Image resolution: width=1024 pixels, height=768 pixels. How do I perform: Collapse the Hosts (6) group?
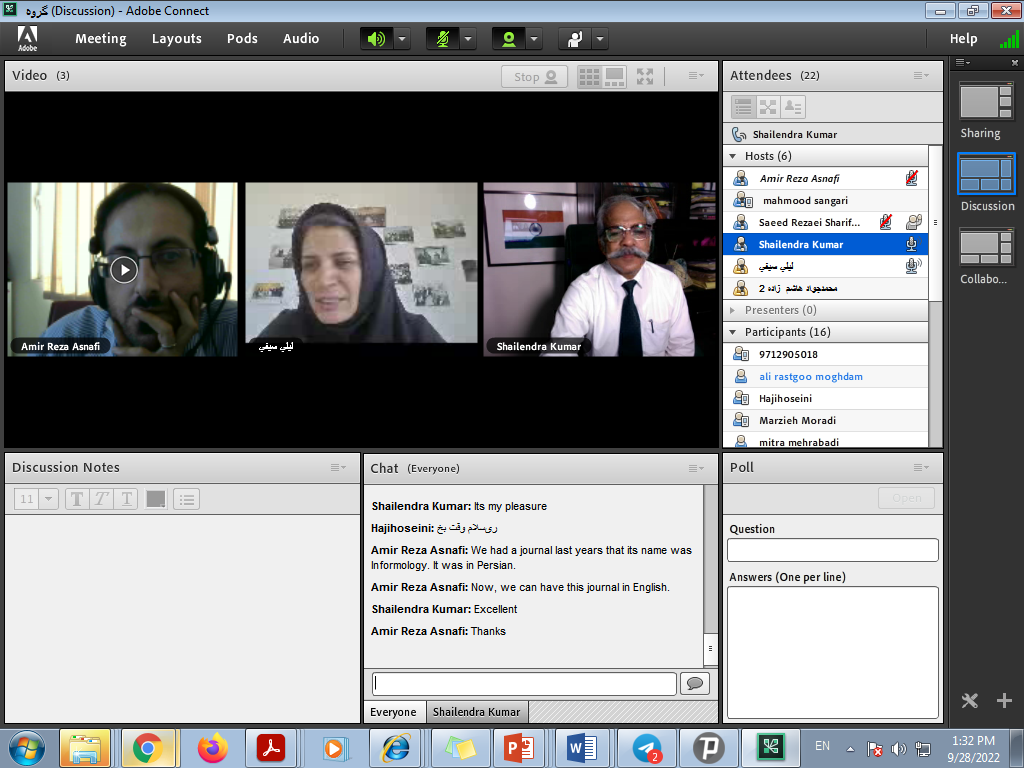point(733,156)
